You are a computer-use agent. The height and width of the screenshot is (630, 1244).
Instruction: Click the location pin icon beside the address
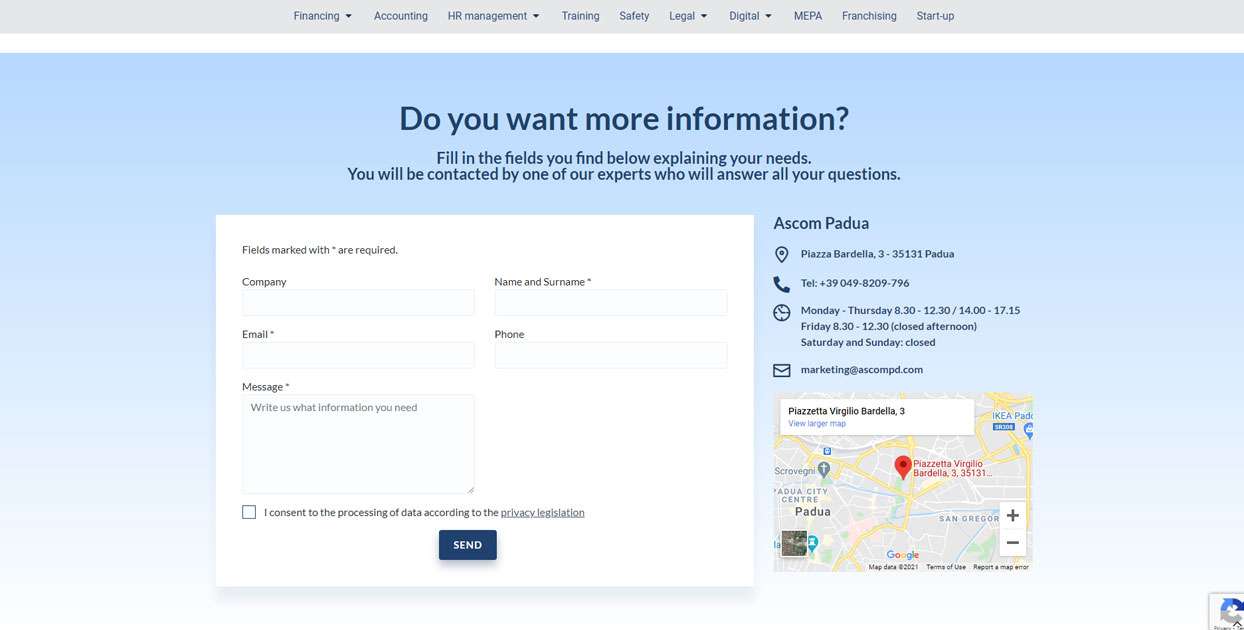tap(782, 255)
